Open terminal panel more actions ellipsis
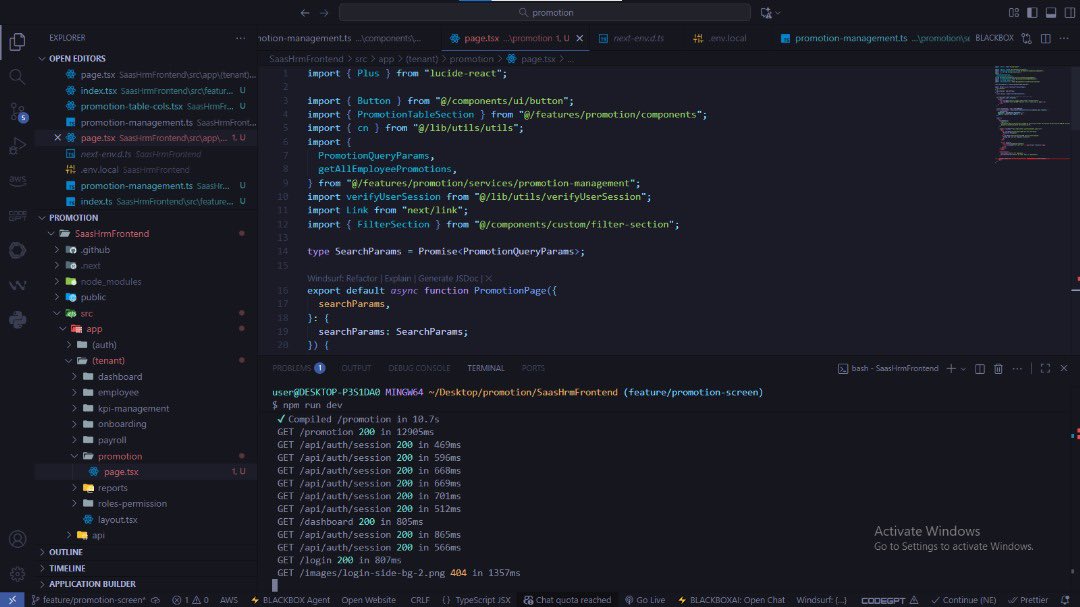Screen dimensions: 1080x607 (1017, 369)
